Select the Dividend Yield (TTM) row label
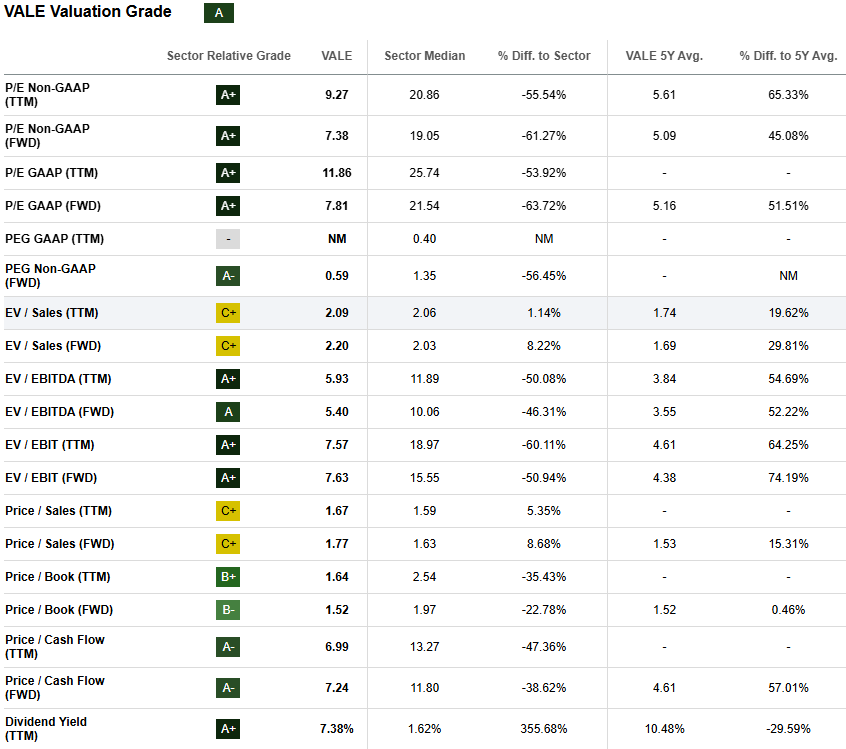846x749 pixels. point(46,728)
